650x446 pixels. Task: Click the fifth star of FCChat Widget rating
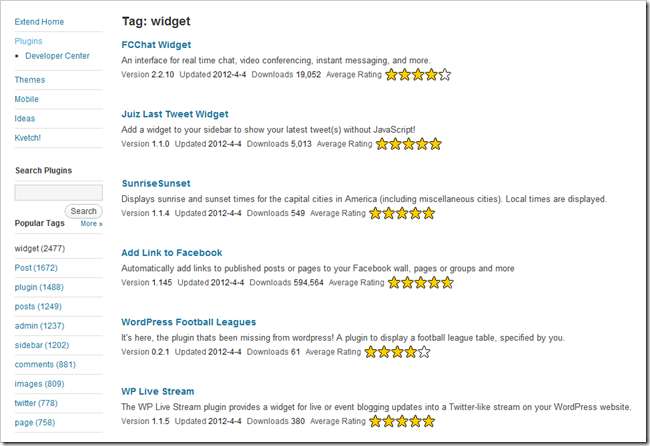coord(445,74)
